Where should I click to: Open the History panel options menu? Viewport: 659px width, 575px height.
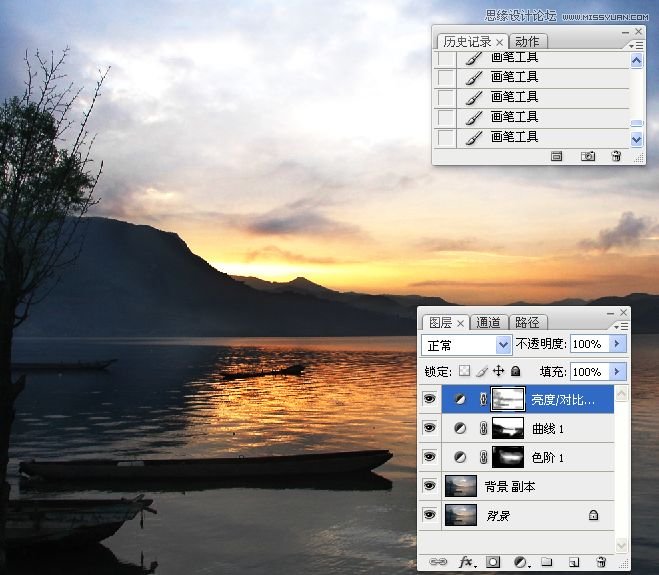point(636,45)
